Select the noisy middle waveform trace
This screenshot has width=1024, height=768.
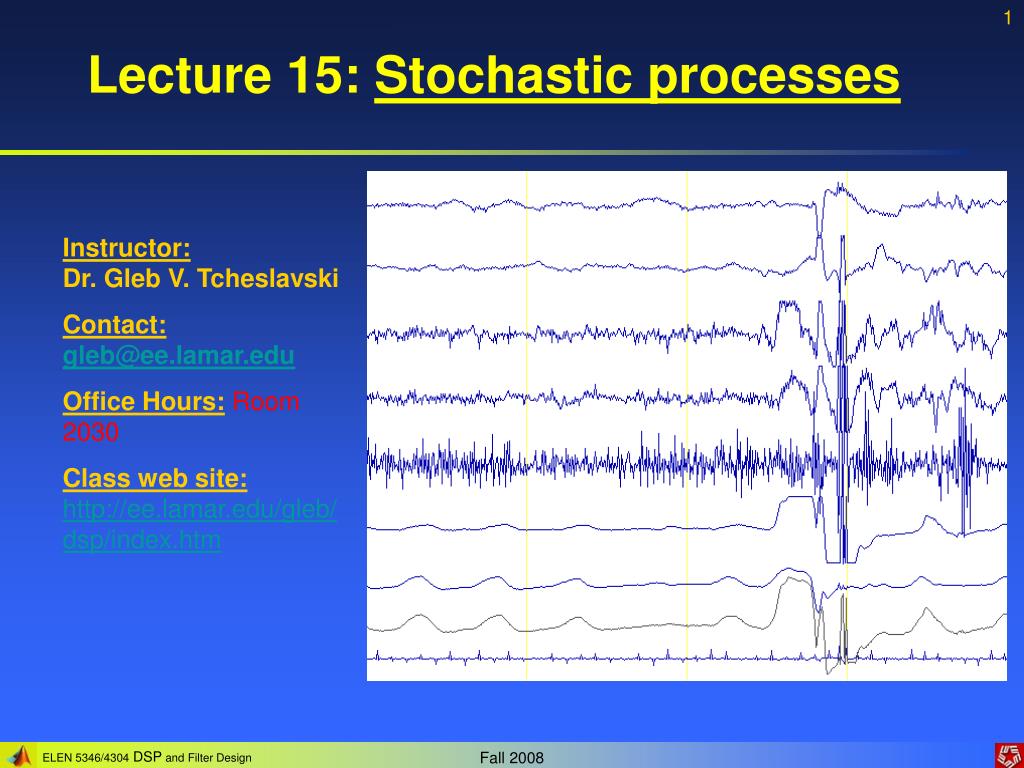coord(600,462)
